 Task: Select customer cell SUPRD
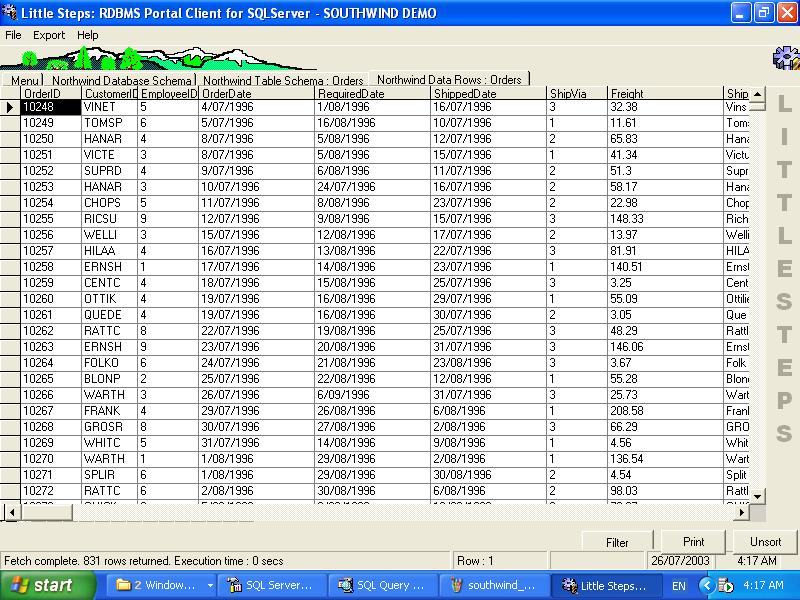pyautogui.click(x=109, y=171)
